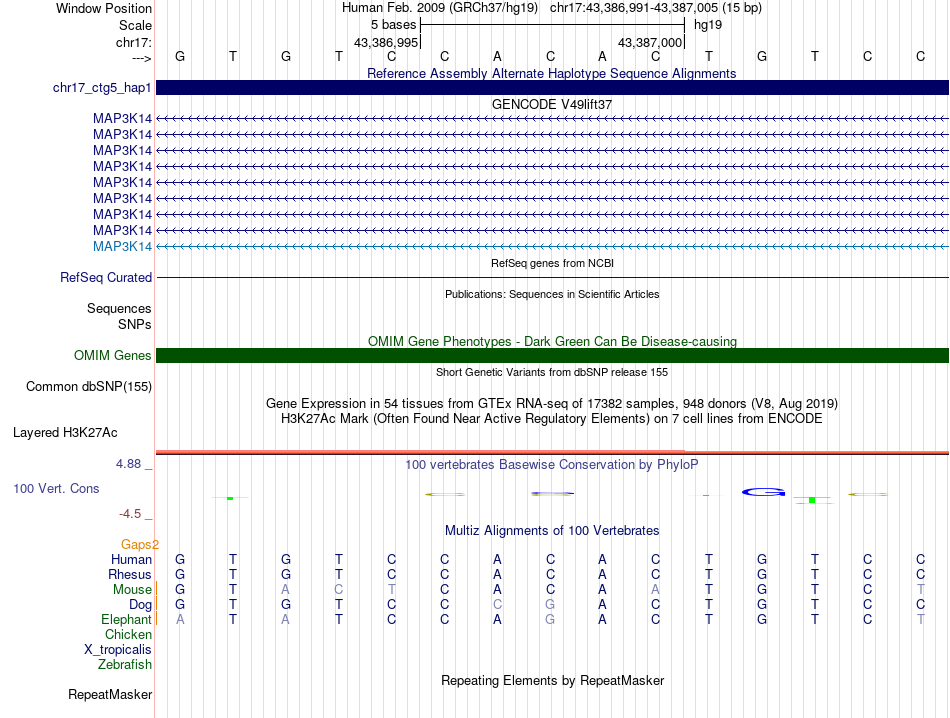Click the 4.88 upper conservation scale value
Image resolution: width=950 pixels, height=718 pixels.
(x=128, y=464)
